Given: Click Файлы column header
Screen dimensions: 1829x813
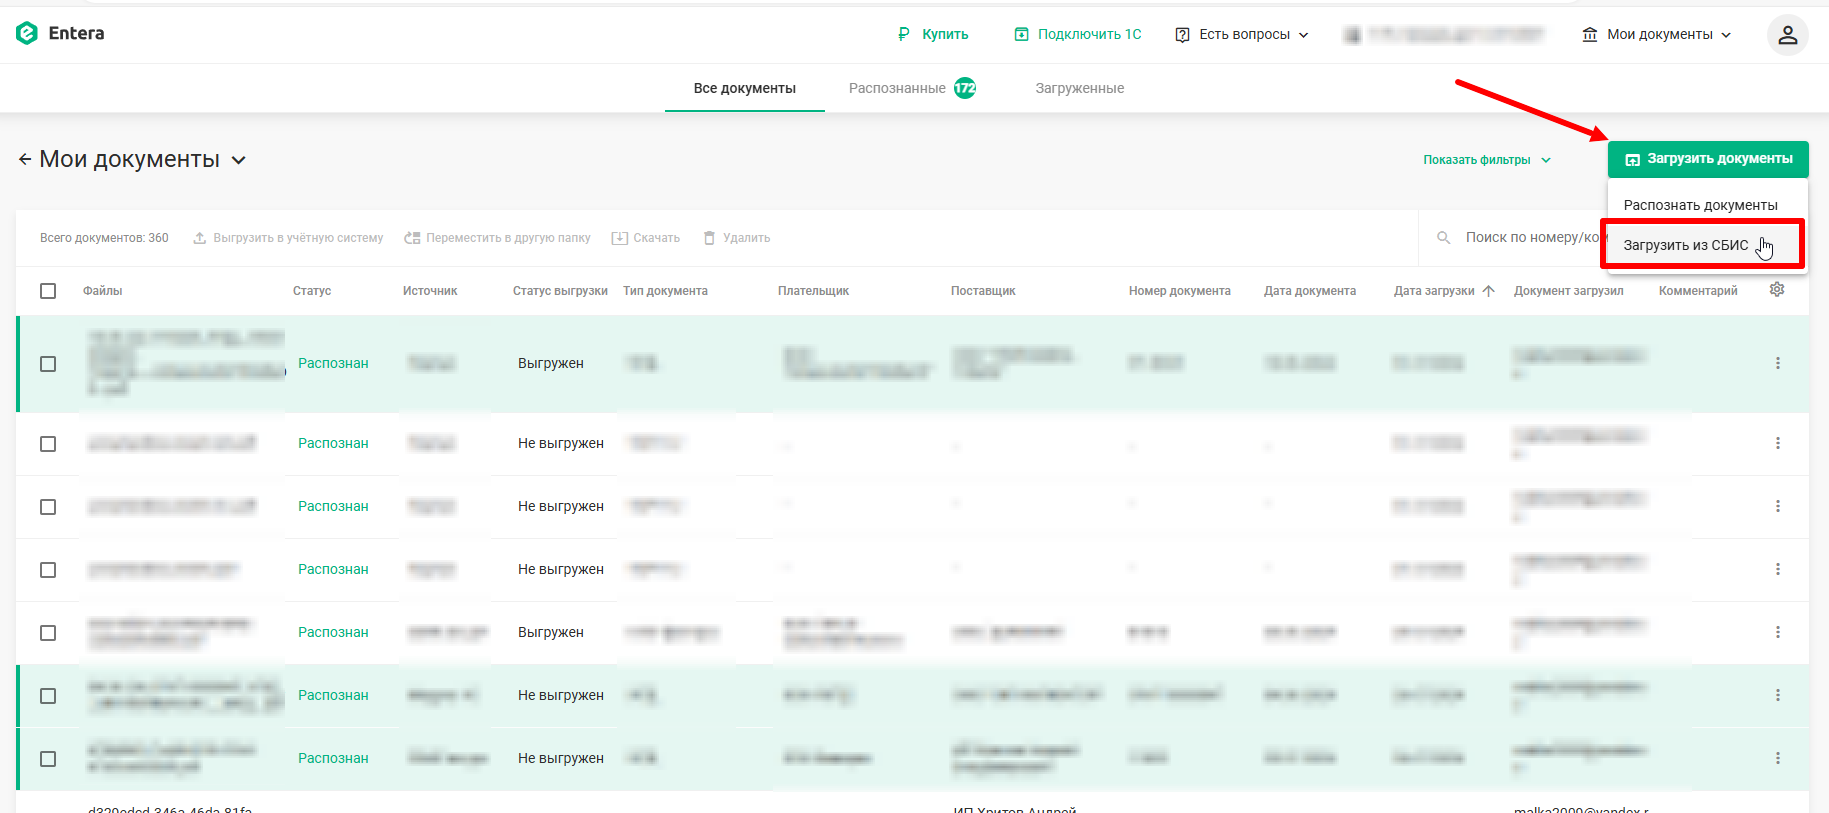Looking at the screenshot, I should click(103, 291).
